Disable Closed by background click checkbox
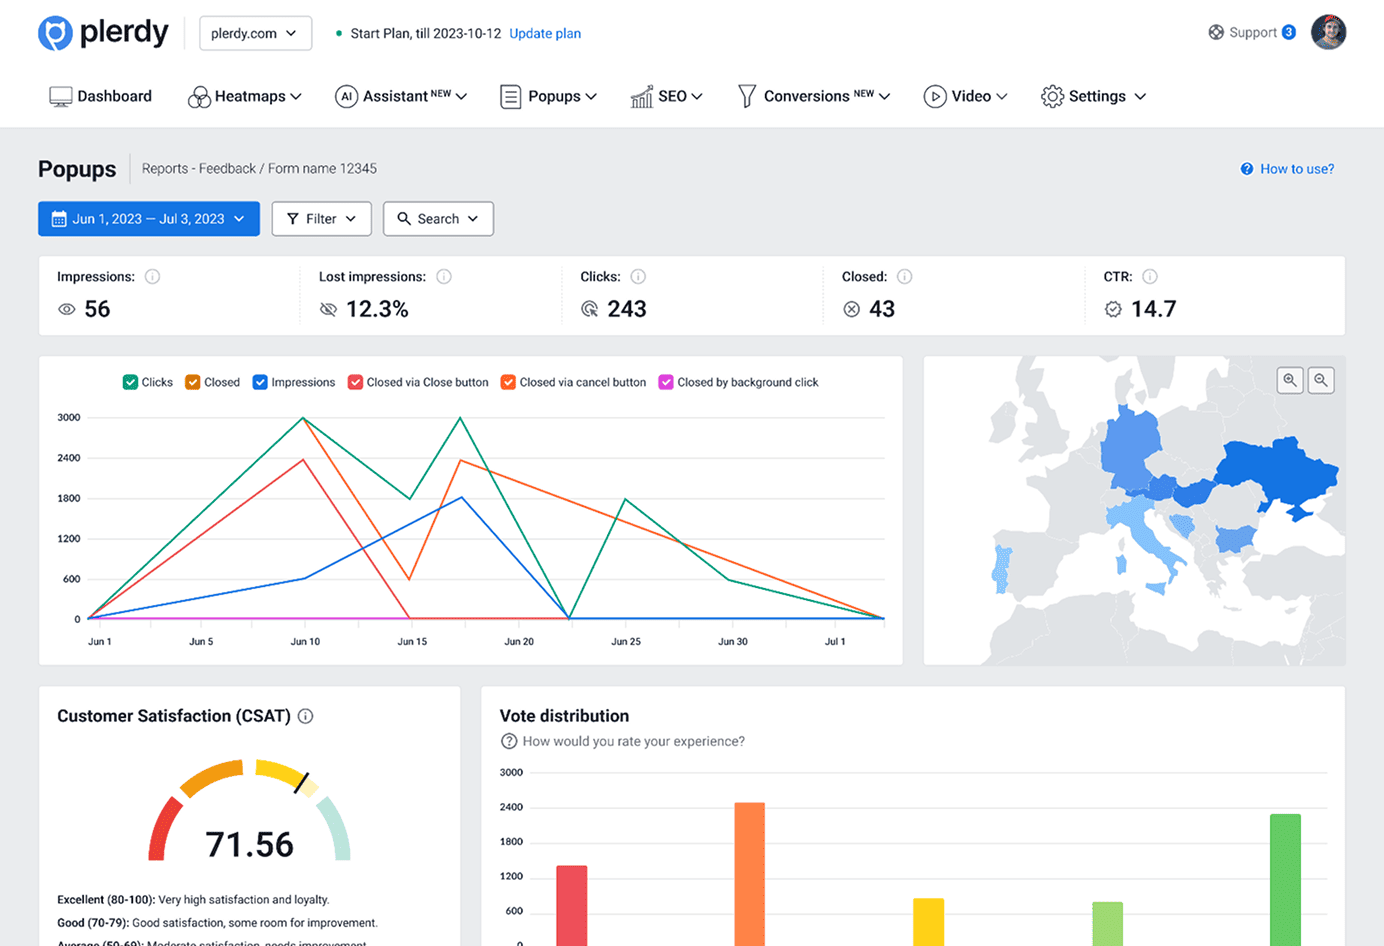Viewport: 1384px width, 946px height. coord(666,382)
